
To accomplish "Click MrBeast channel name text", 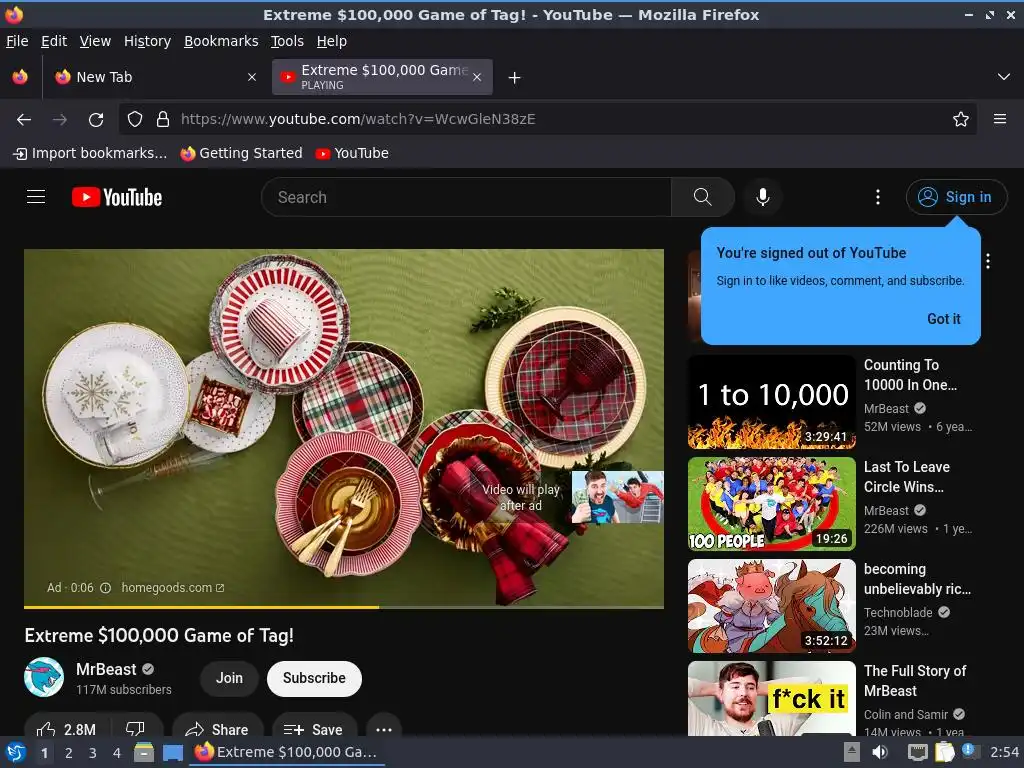I will tap(106, 669).
